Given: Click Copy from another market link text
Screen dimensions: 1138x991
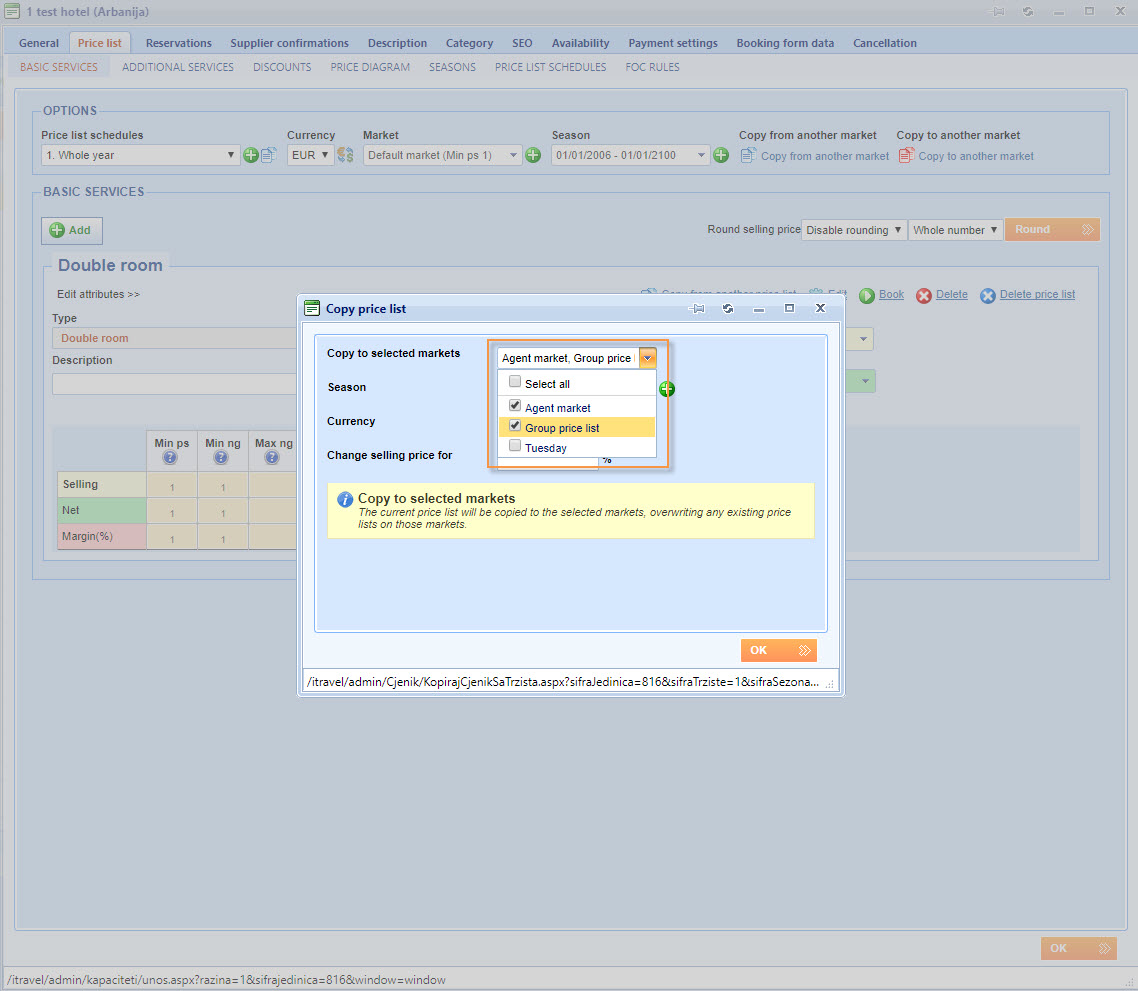Looking at the screenshot, I should [x=824, y=156].
